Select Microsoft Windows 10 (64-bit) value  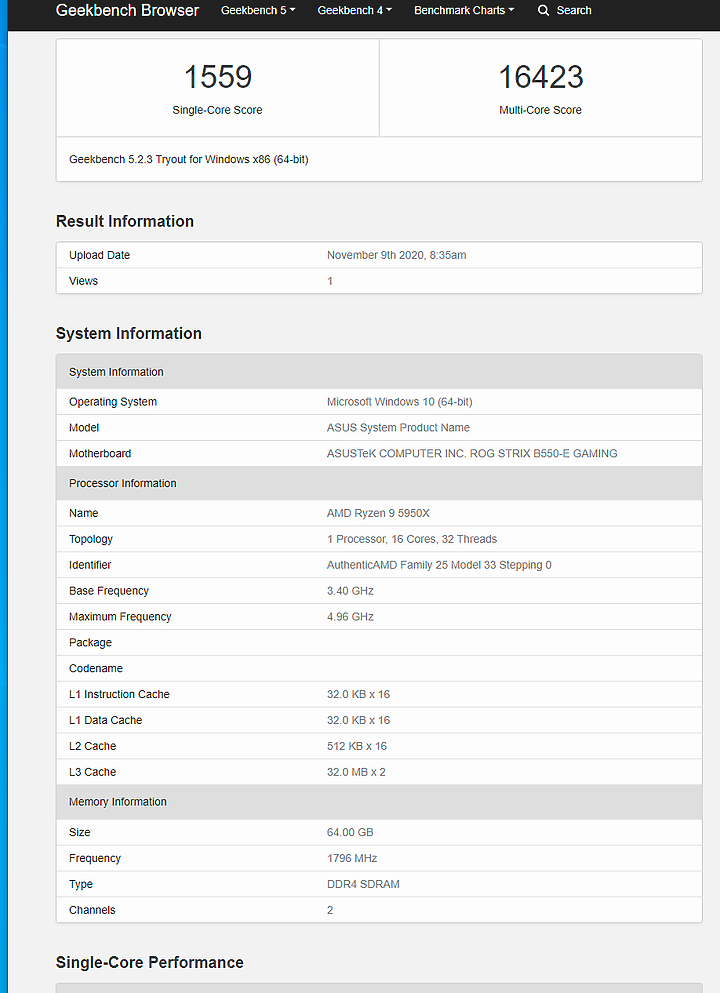400,402
